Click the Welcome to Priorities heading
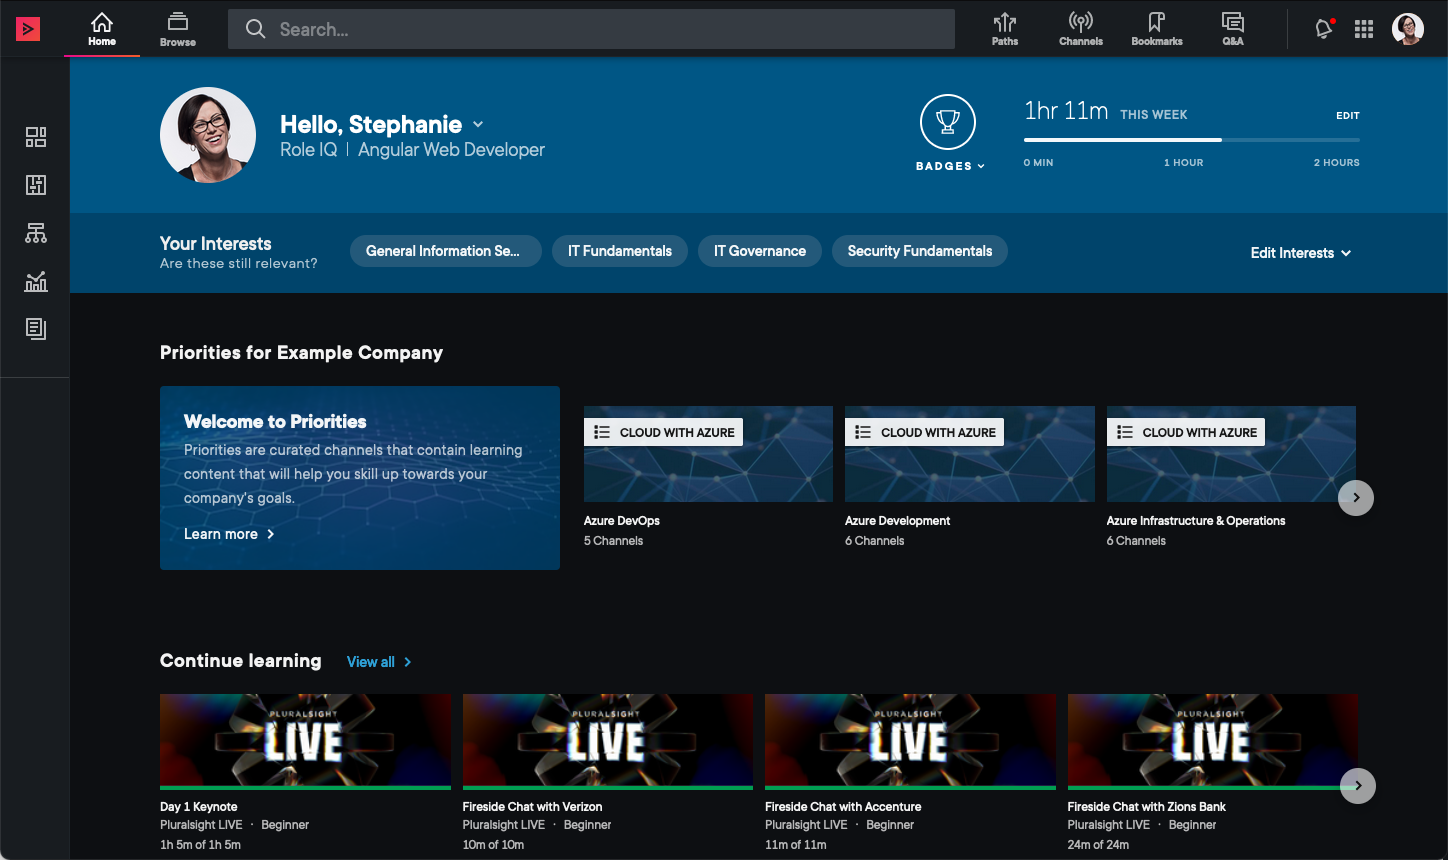 pyautogui.click(x=275, y=422)
